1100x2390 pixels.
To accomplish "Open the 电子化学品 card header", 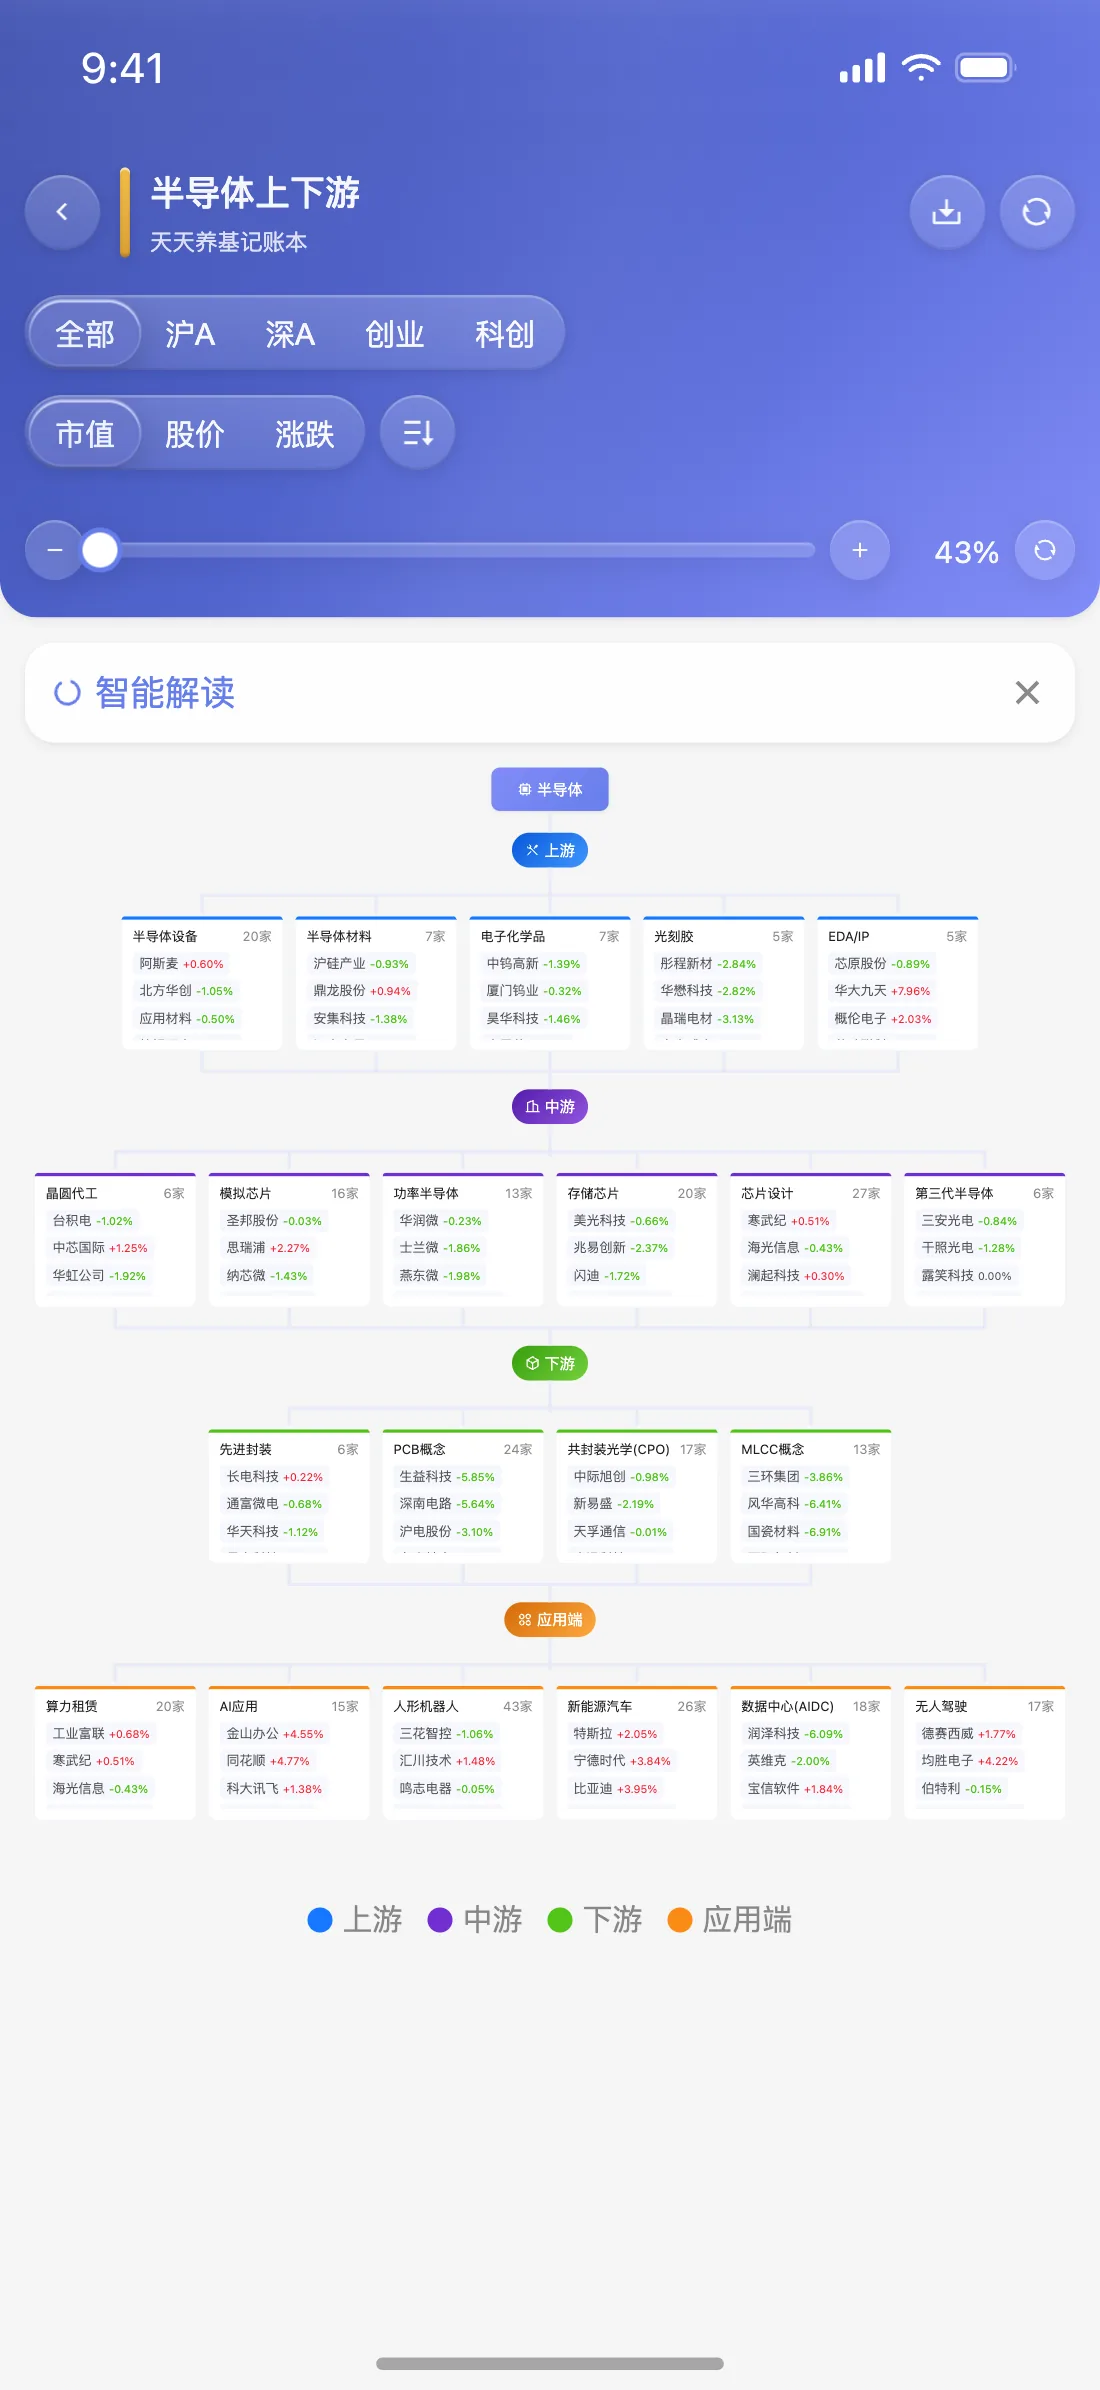I will [x=550, y=936].
